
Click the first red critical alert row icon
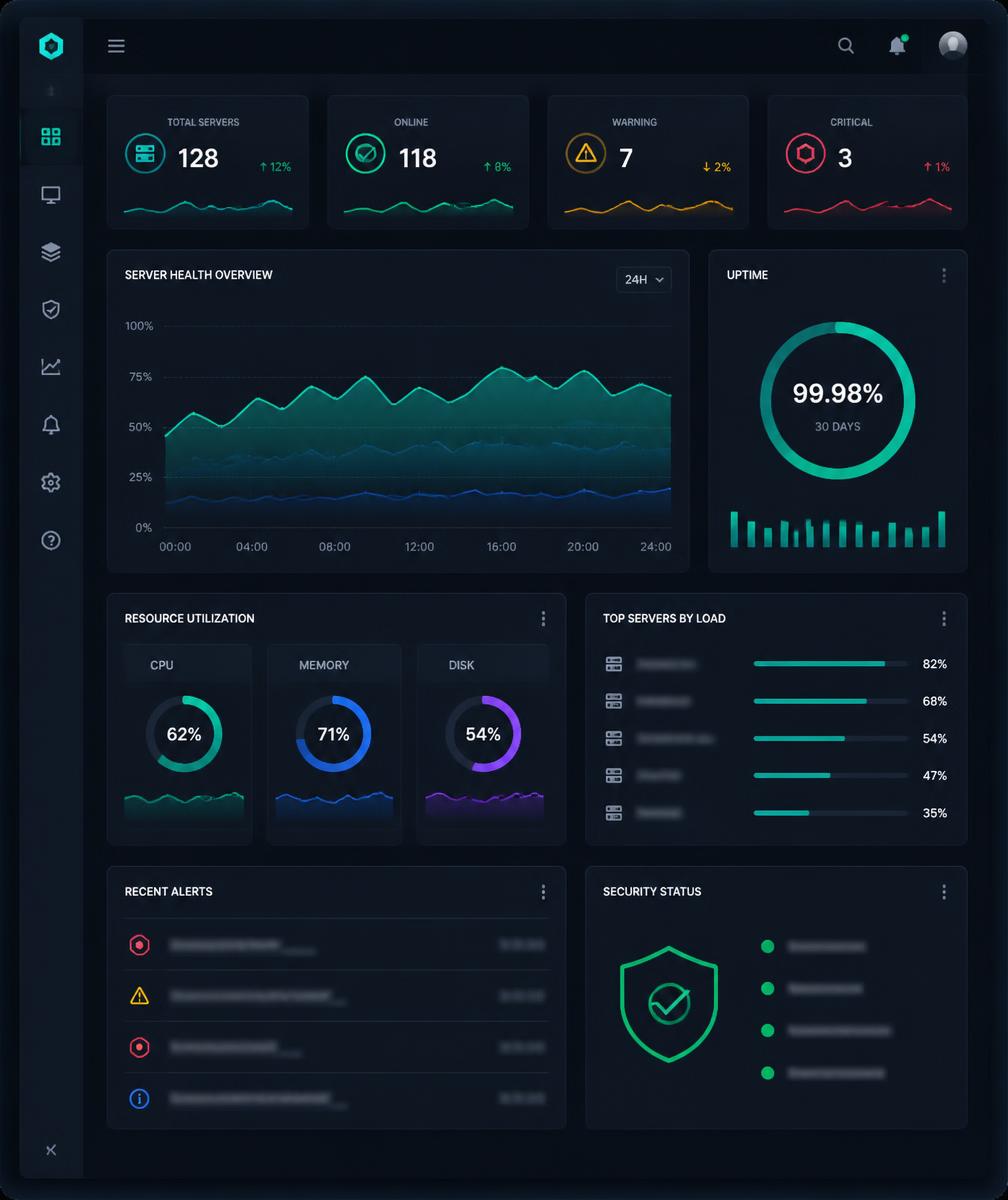[x=140, y=944]
